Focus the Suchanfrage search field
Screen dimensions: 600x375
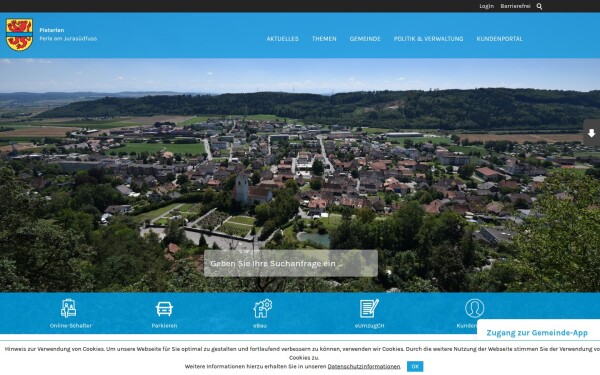tap(291, 263)
